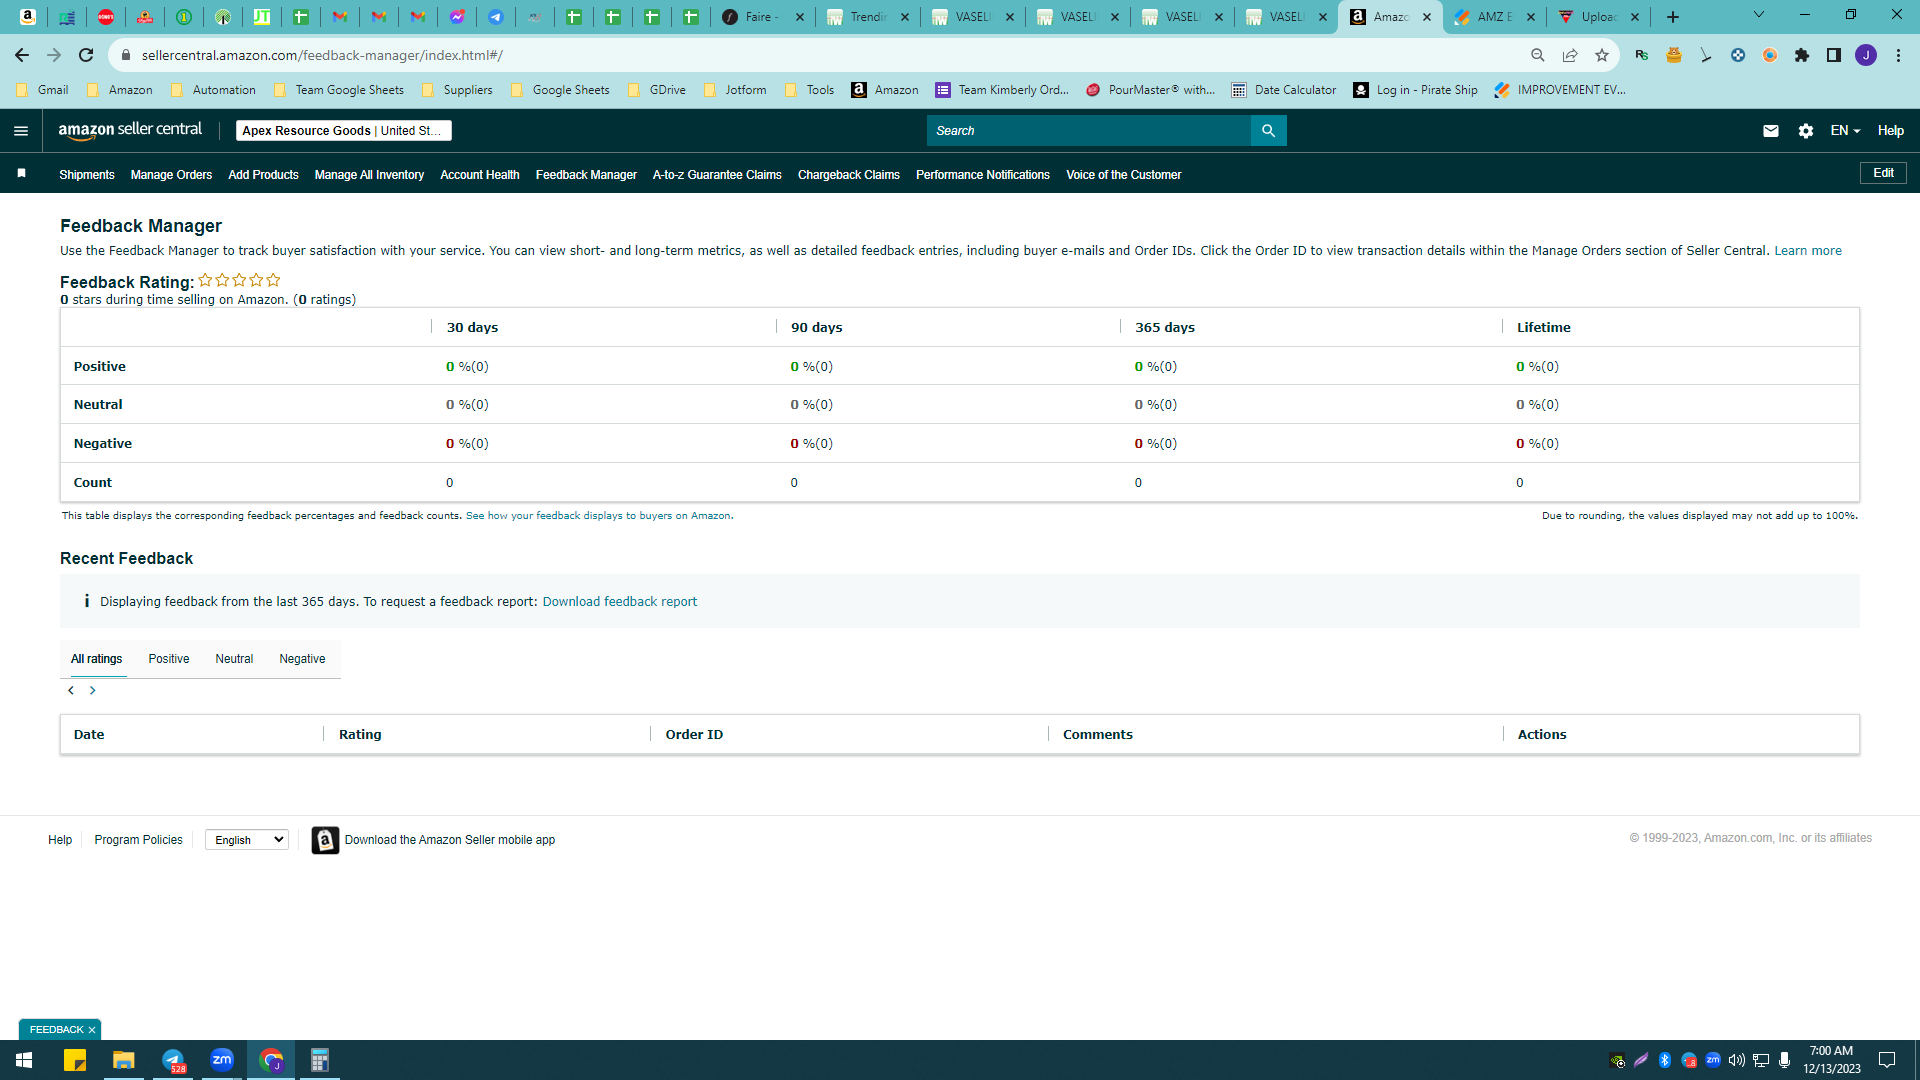Click the Date column header
Screen dimensions: 1920x1080
(x=89, y=735)
